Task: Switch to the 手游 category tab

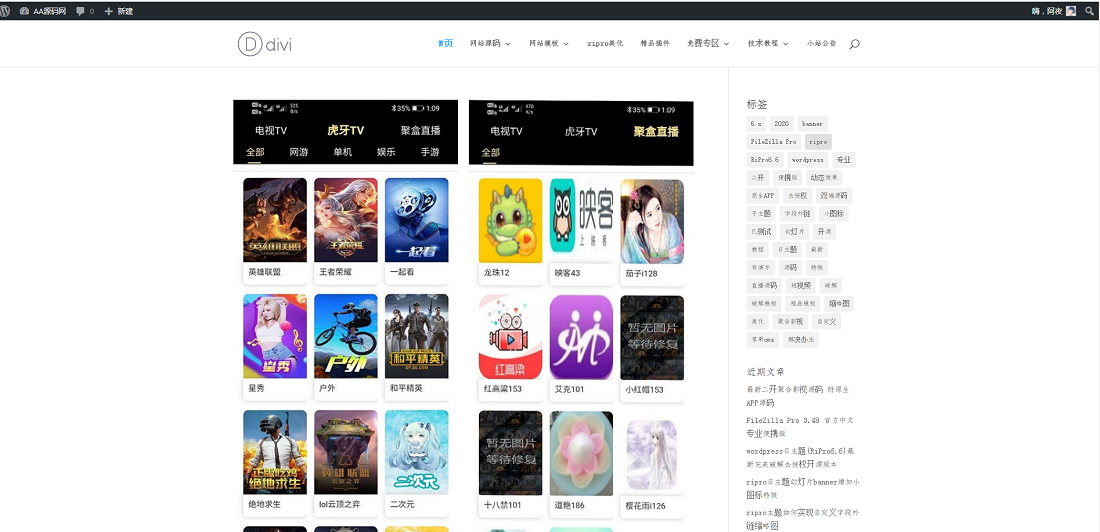Action: coord(430,152)
